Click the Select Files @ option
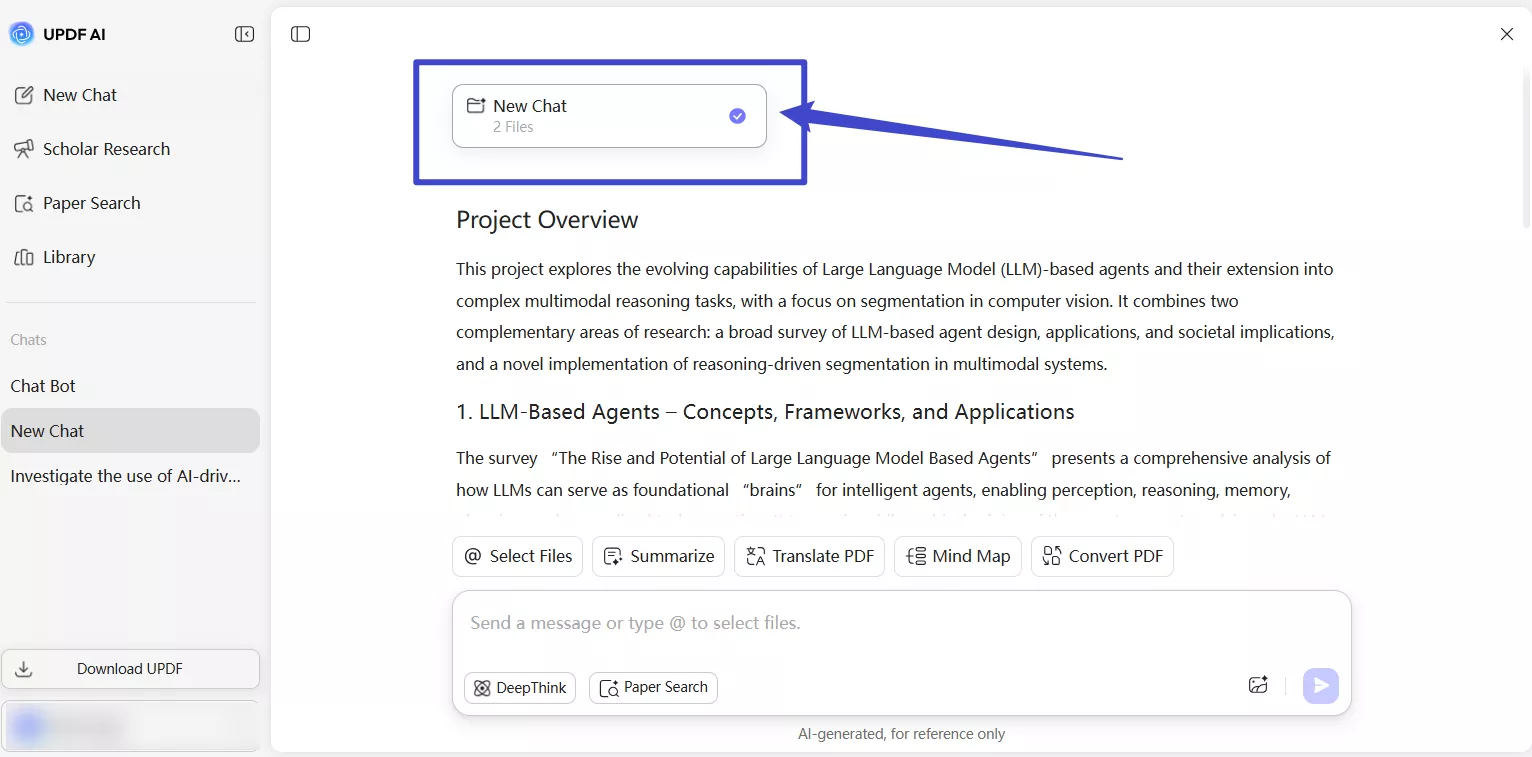The height and width of the screenshot is (757, 1532). [517, 556]
